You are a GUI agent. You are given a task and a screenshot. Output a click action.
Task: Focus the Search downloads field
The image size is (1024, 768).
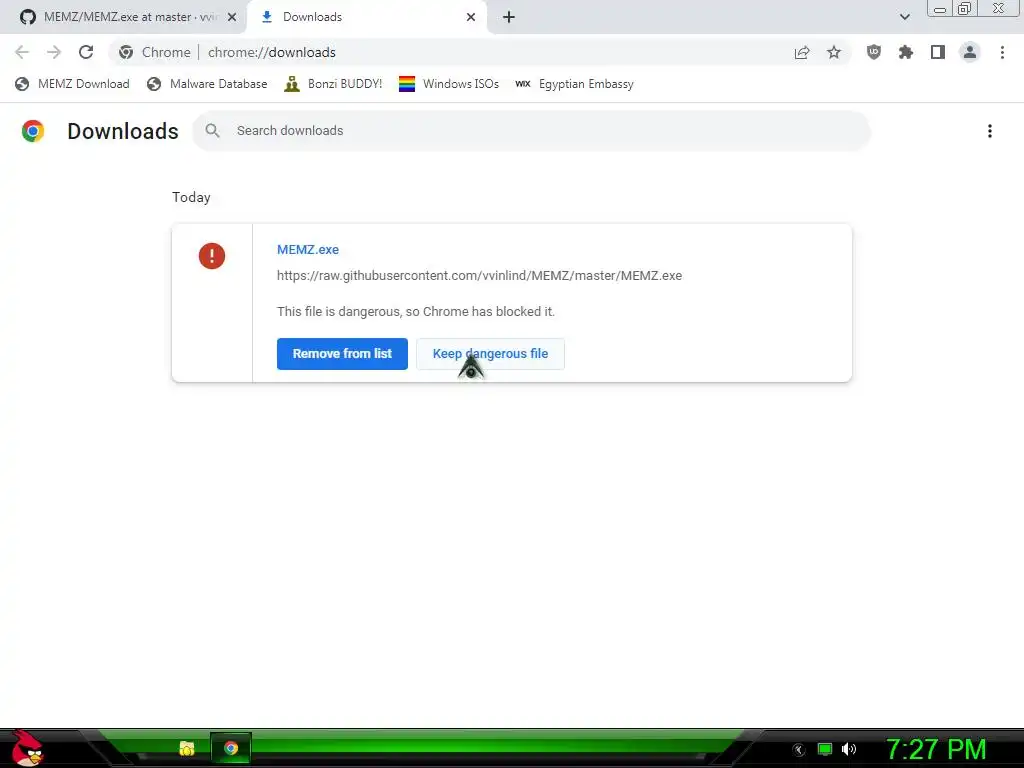(532, 131)
